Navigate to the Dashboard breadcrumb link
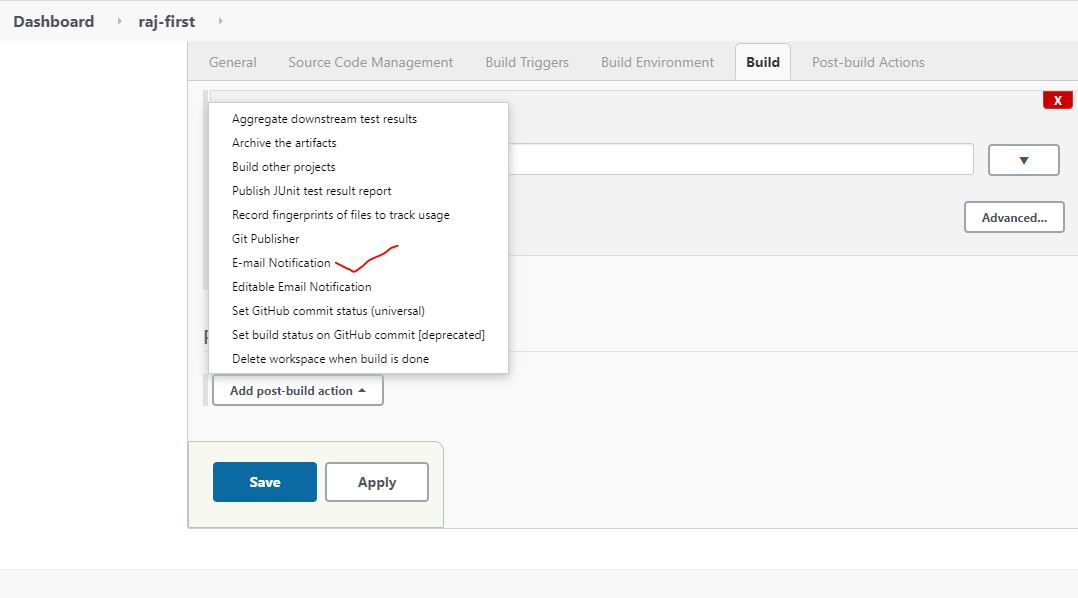 coord(54,21)
